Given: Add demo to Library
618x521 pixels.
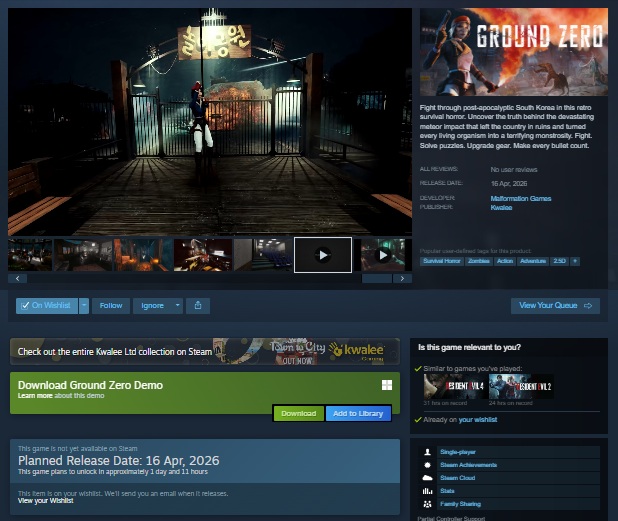Looking at the screenshot, I should click(358, 413).
